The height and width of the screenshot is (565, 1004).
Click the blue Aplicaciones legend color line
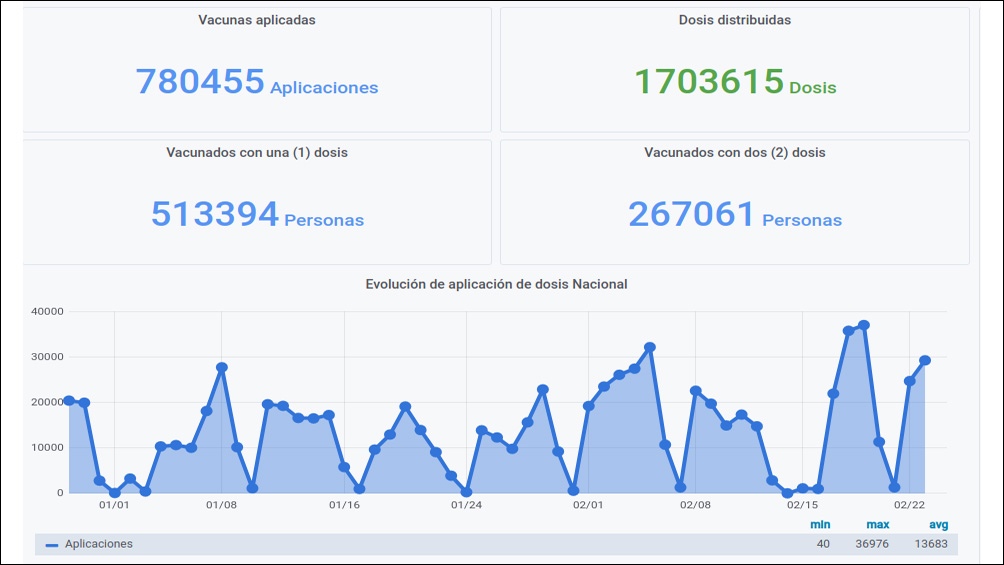(52, 545)
